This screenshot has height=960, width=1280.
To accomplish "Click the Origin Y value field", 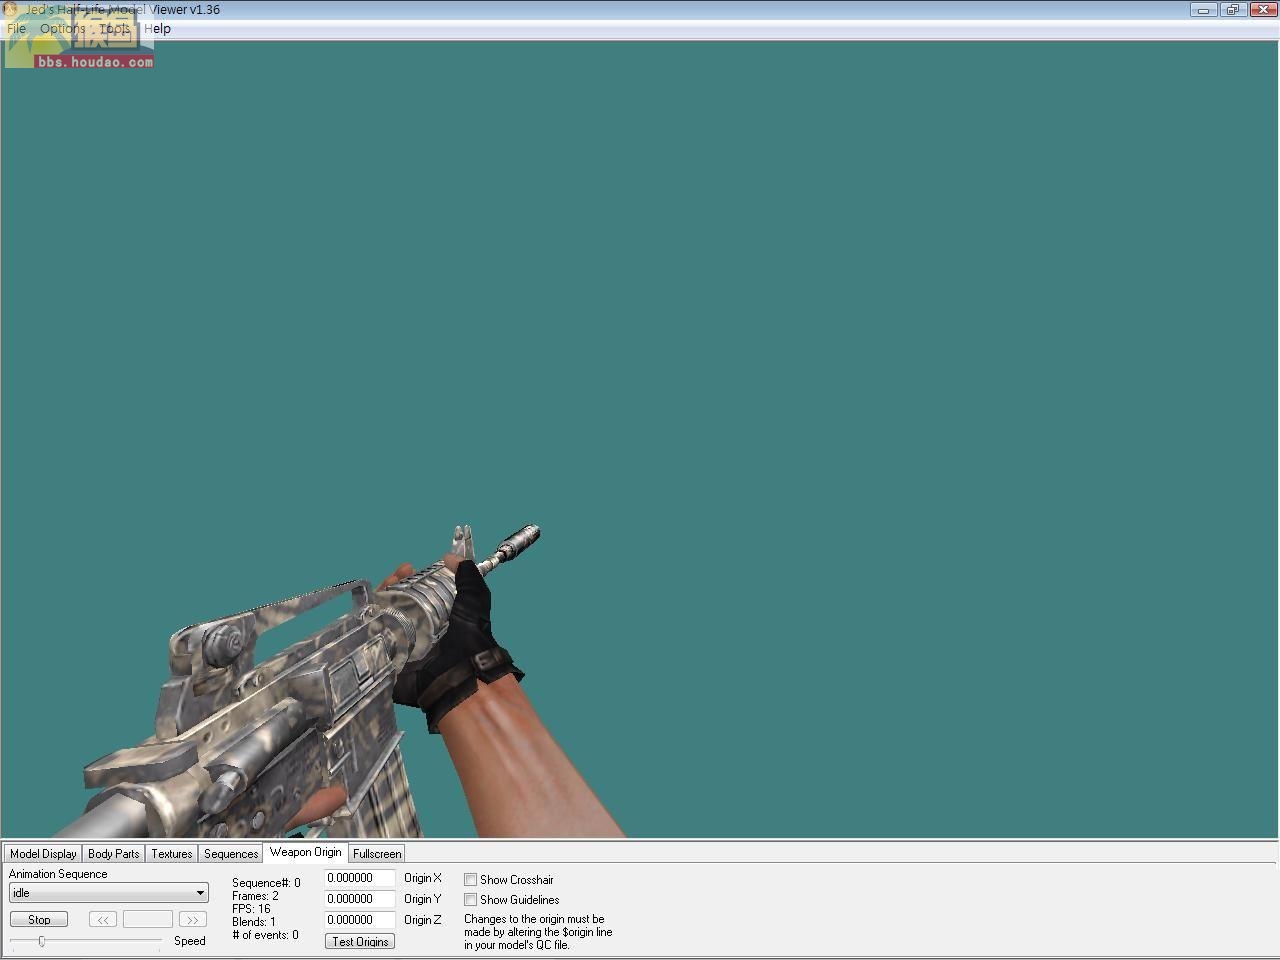I will (360, 899).
